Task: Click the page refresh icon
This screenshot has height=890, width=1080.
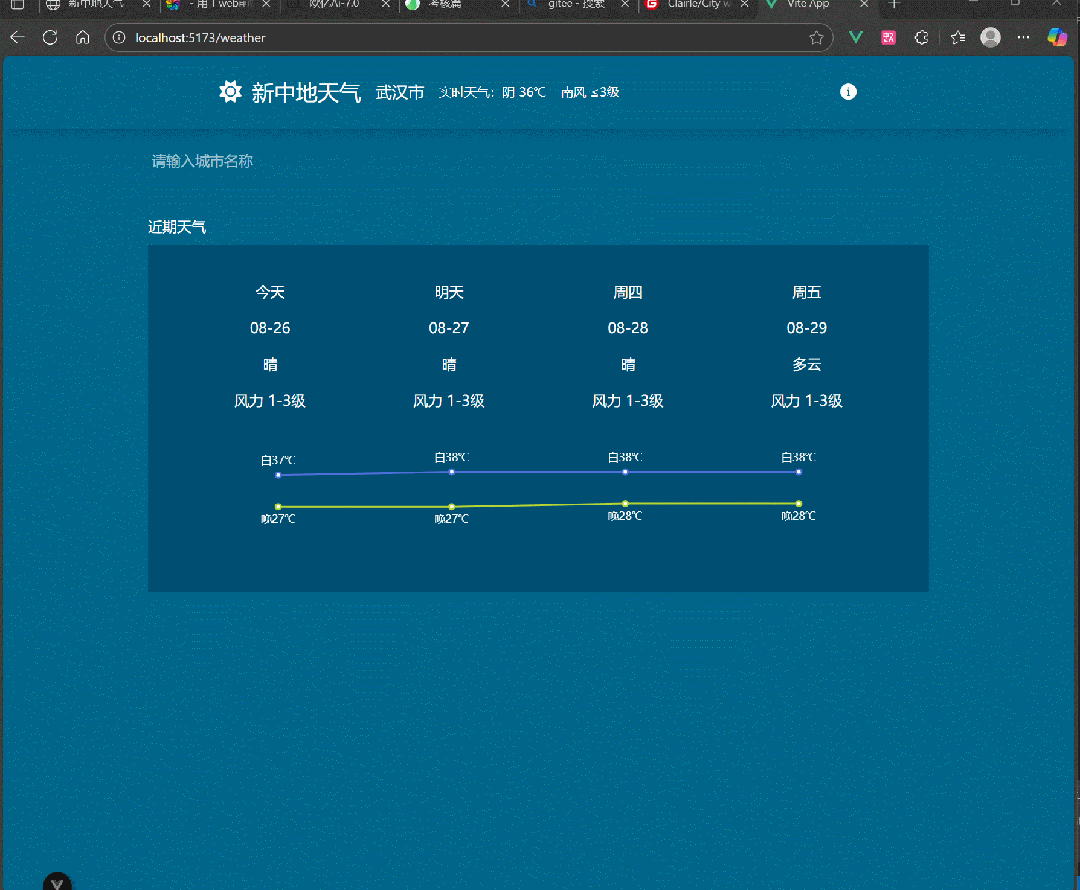Action: coord(50,37)
